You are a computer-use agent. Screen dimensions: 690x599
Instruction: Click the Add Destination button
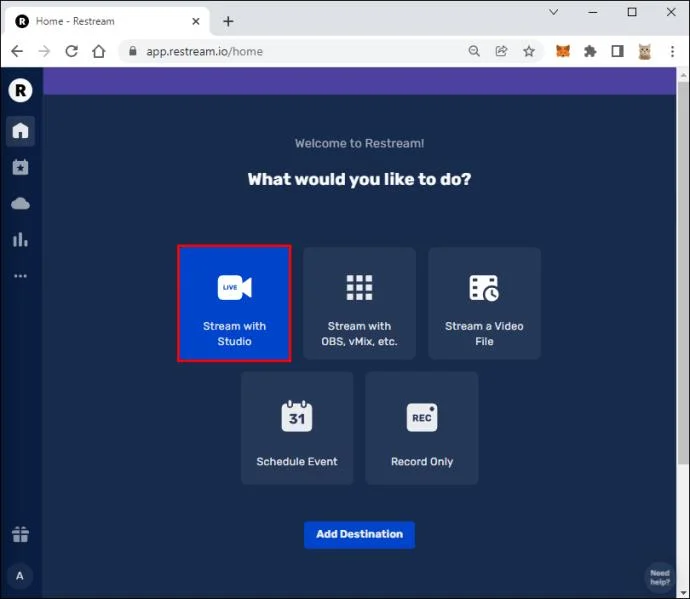point(359,535)
